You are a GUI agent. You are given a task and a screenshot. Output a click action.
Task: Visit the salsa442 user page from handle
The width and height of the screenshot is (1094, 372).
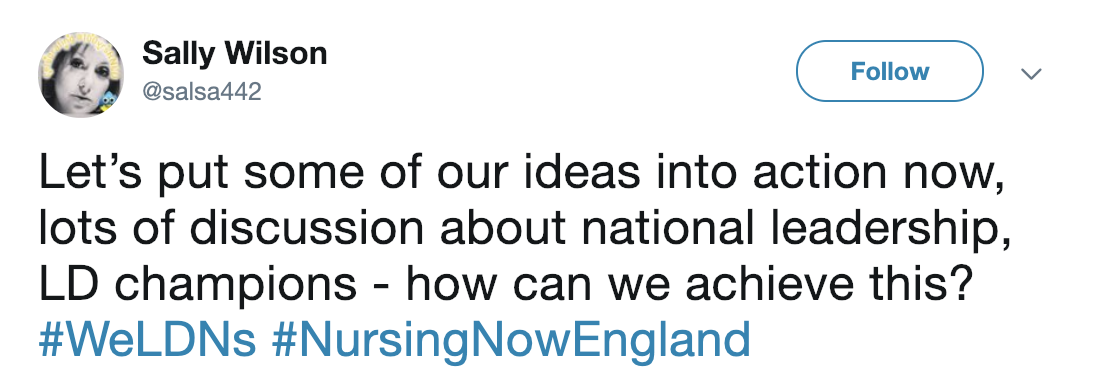(202, 91)
